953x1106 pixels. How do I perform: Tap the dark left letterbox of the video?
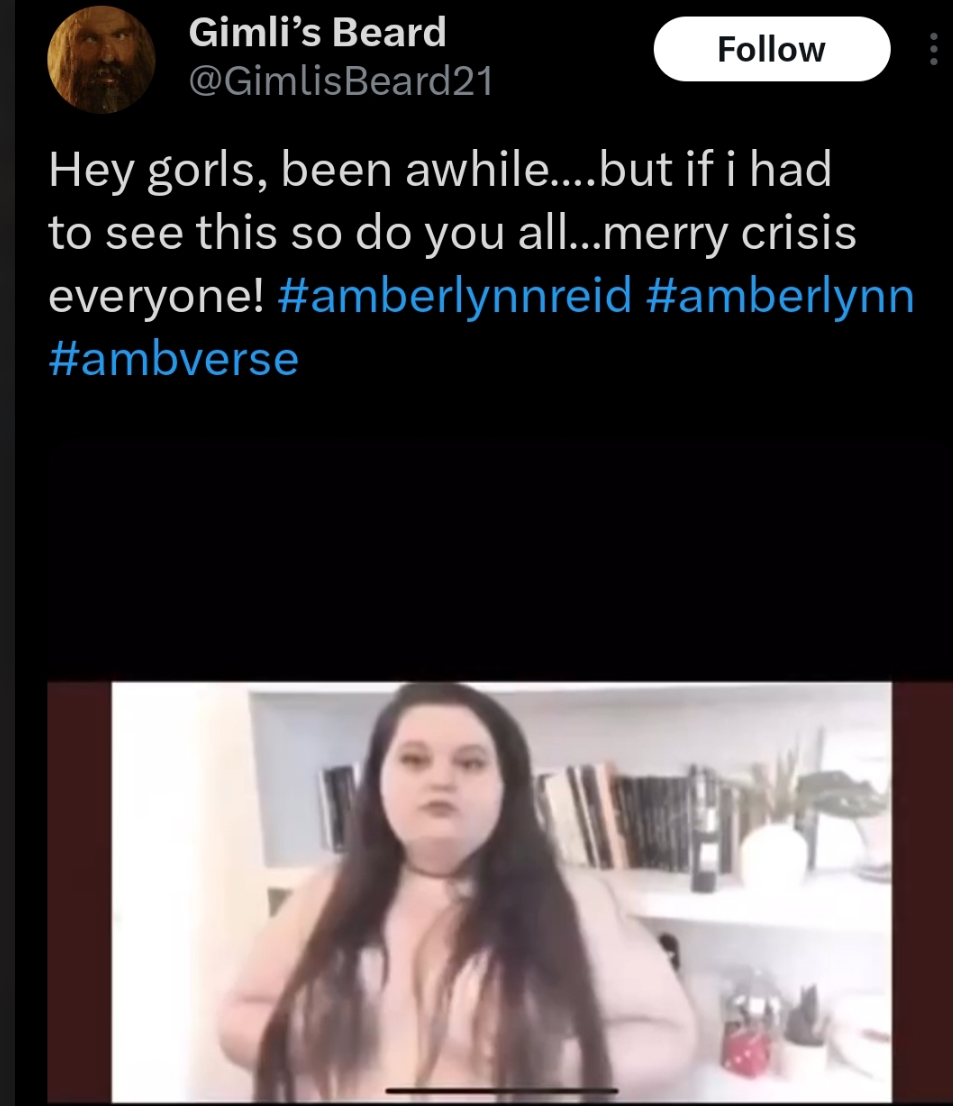point(79,892)
